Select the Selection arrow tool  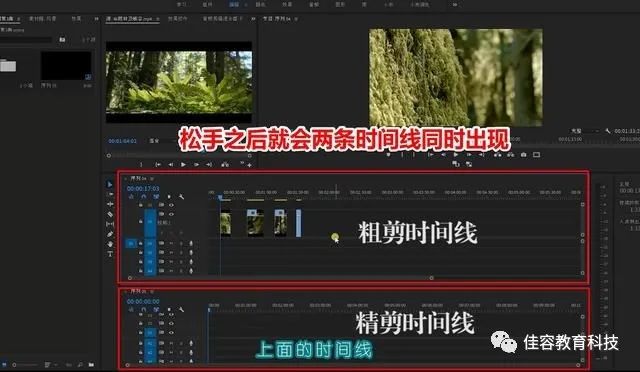tap(110, 185)
